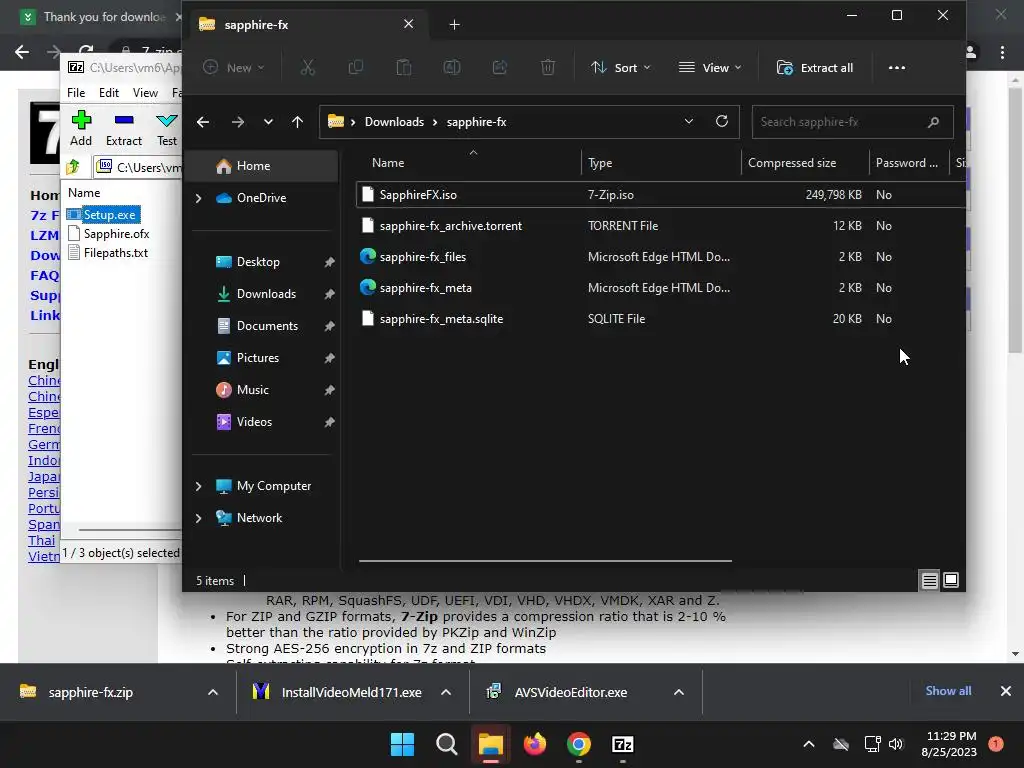This screenshot has width=1024, height=768.
Task: Click the Search sapphire-fx input field
Action: 852,121
